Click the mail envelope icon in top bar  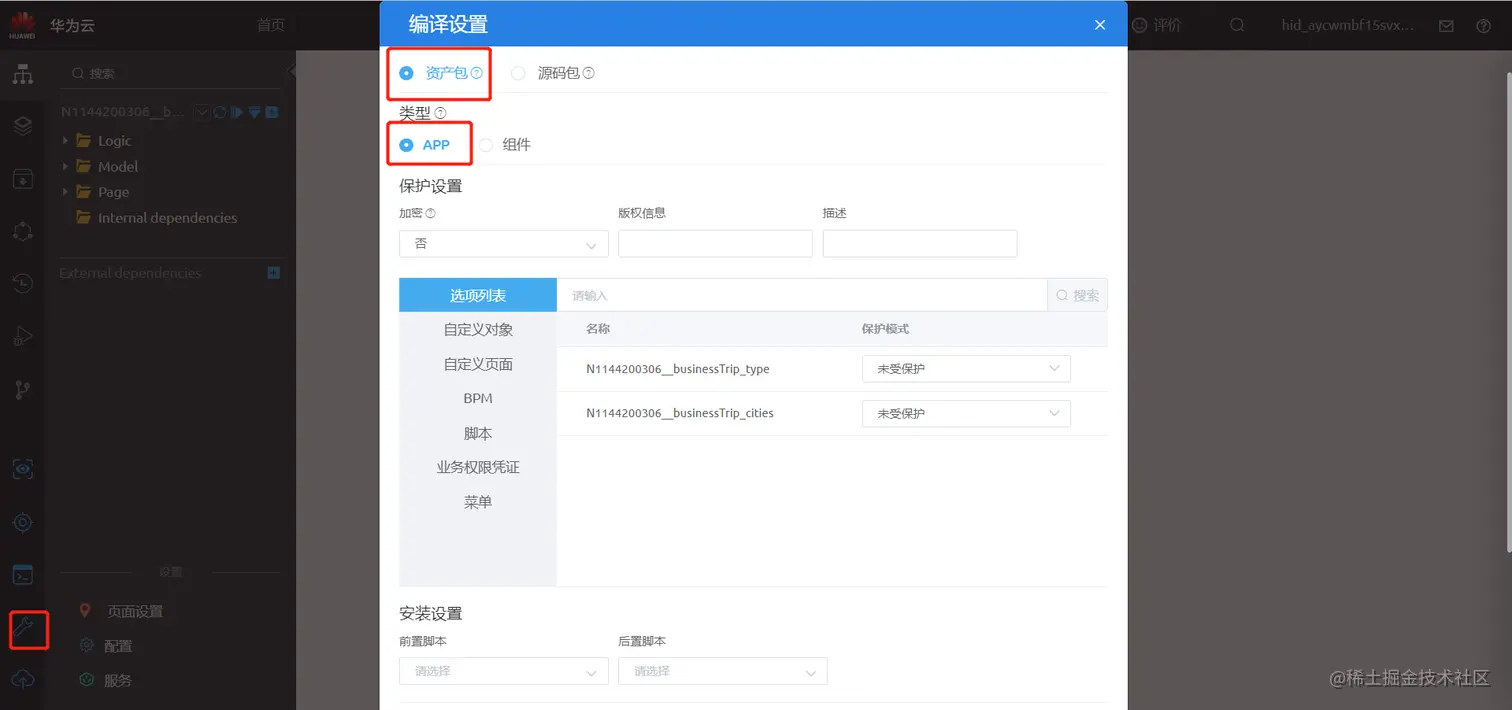[1446, 25]
